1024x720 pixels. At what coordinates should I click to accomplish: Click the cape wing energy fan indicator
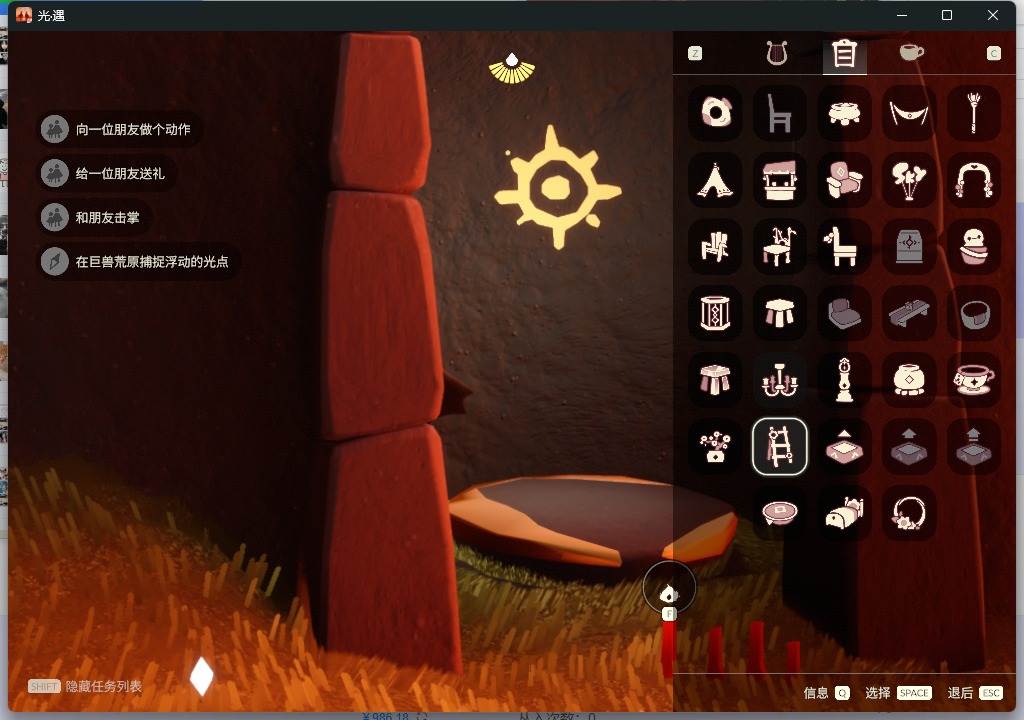(511, 69)
